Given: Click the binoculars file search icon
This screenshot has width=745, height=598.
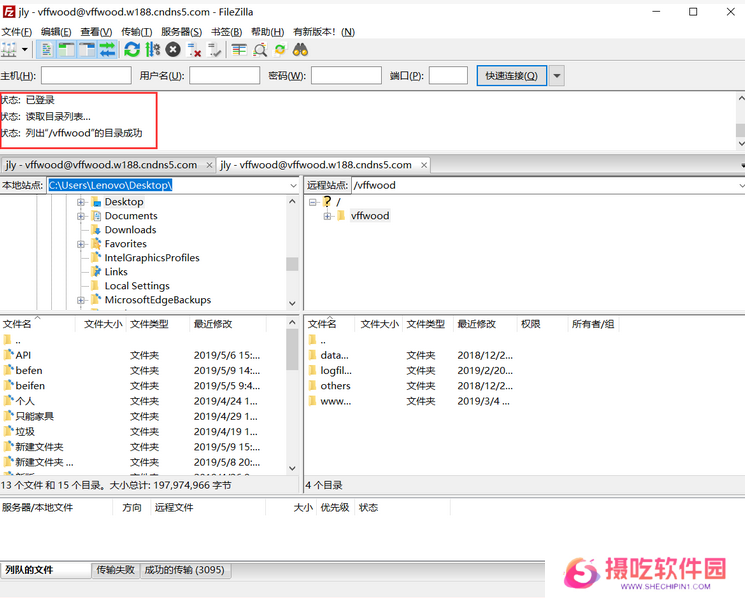Looking at the screenshot, I should coord(300,49).
